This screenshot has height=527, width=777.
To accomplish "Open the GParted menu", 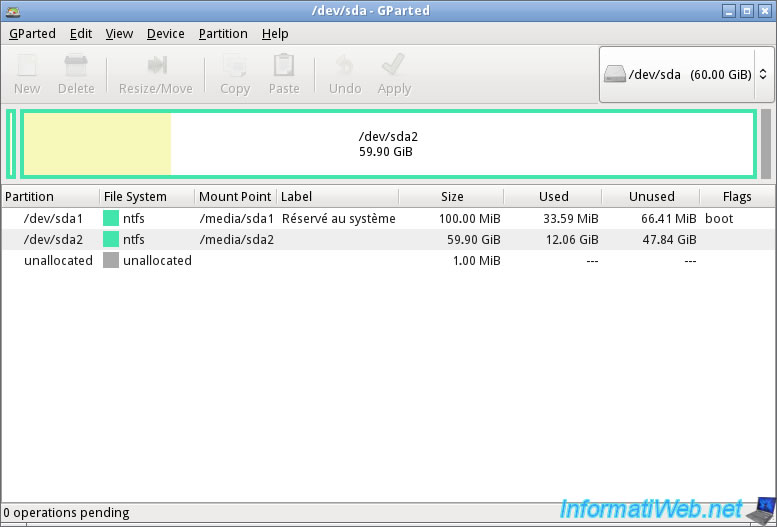I will click(x=32, y=34).
